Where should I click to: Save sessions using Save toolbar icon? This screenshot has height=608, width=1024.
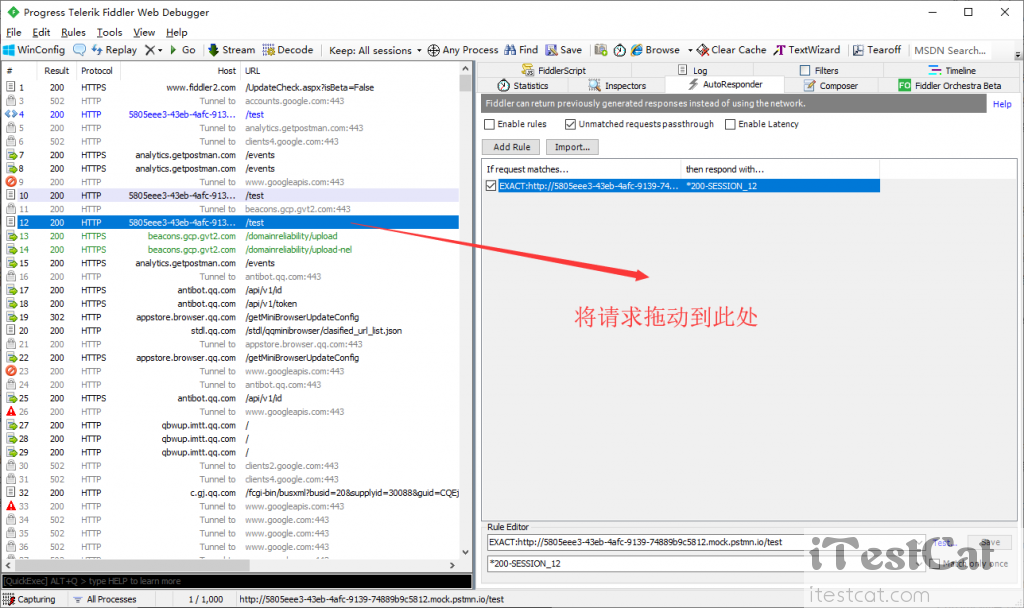click(x=564, y=50)
